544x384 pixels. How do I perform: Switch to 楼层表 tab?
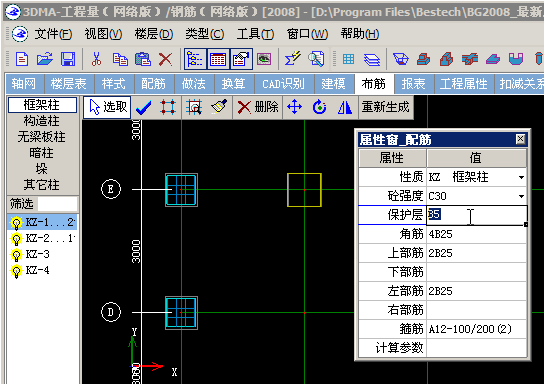coord(68,84)
